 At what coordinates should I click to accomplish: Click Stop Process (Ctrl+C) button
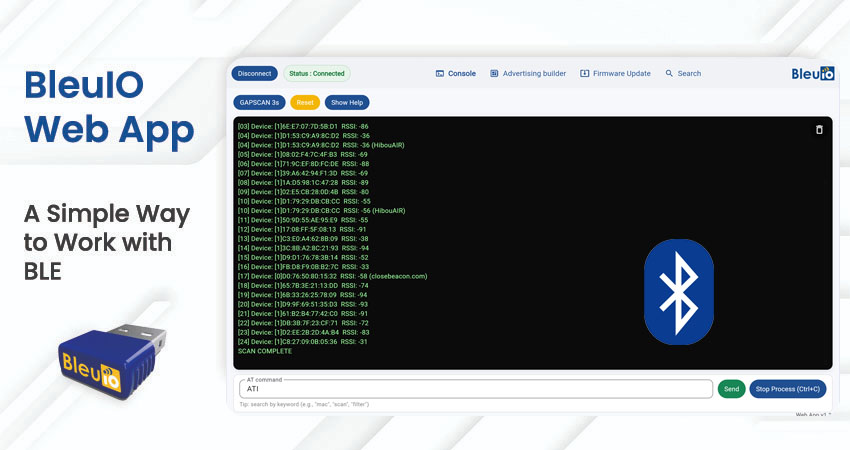coord(788,389)
